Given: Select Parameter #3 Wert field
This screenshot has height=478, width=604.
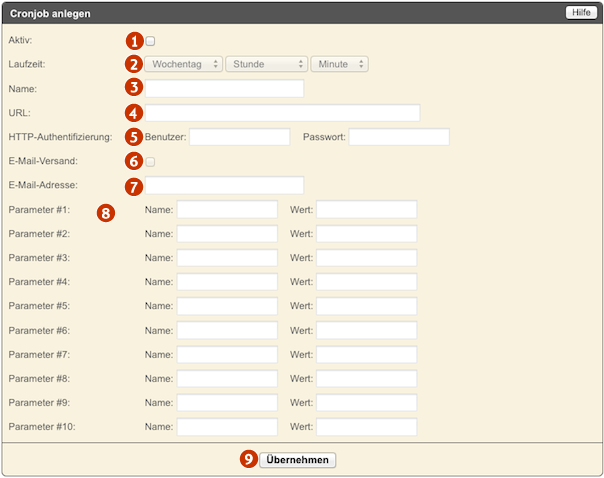Looking at the screenshot, I should (x=367, y=258).
